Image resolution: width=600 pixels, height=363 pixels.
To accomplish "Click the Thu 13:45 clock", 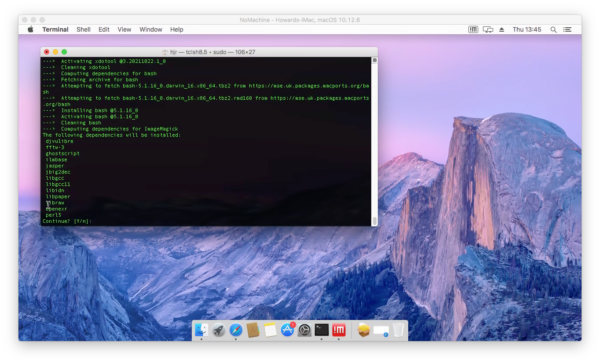I will pyautogui.click(x=527, y=29).
